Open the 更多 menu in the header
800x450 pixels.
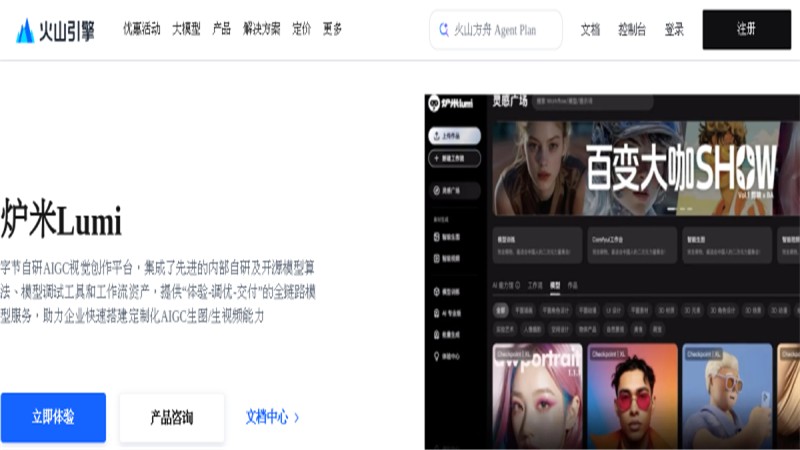coord(332,29)
